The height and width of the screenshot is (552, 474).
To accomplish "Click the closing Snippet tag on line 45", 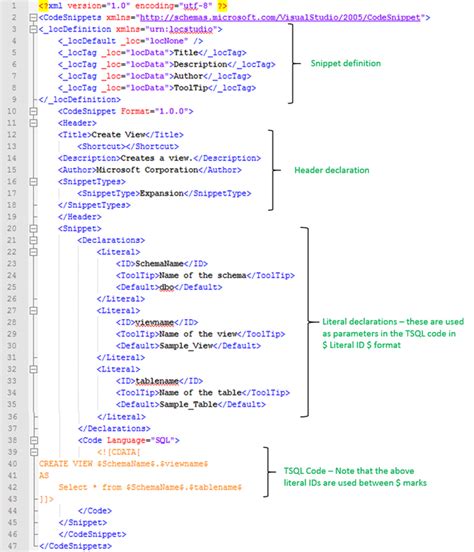I will pos(82,522).
